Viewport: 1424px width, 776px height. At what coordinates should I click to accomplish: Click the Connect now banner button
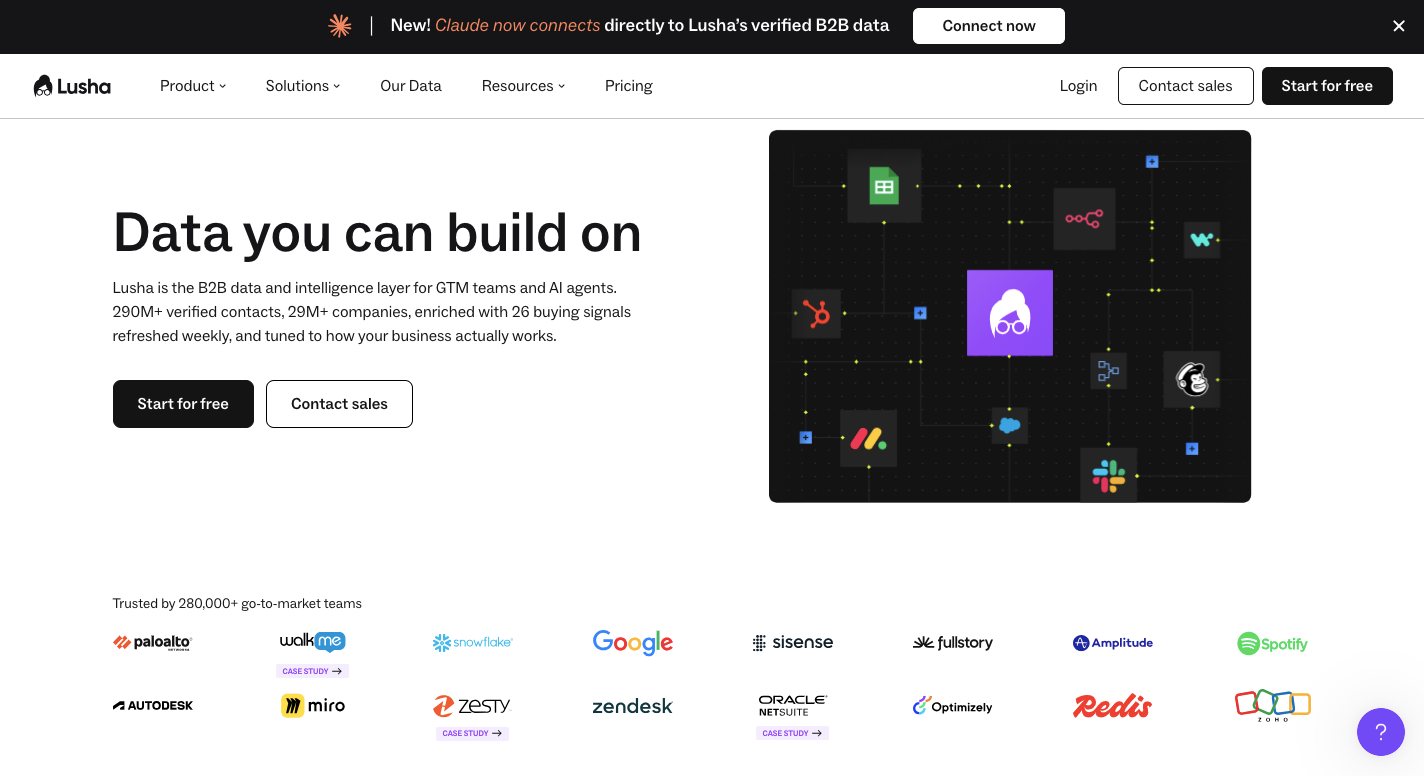pos(989,26)
